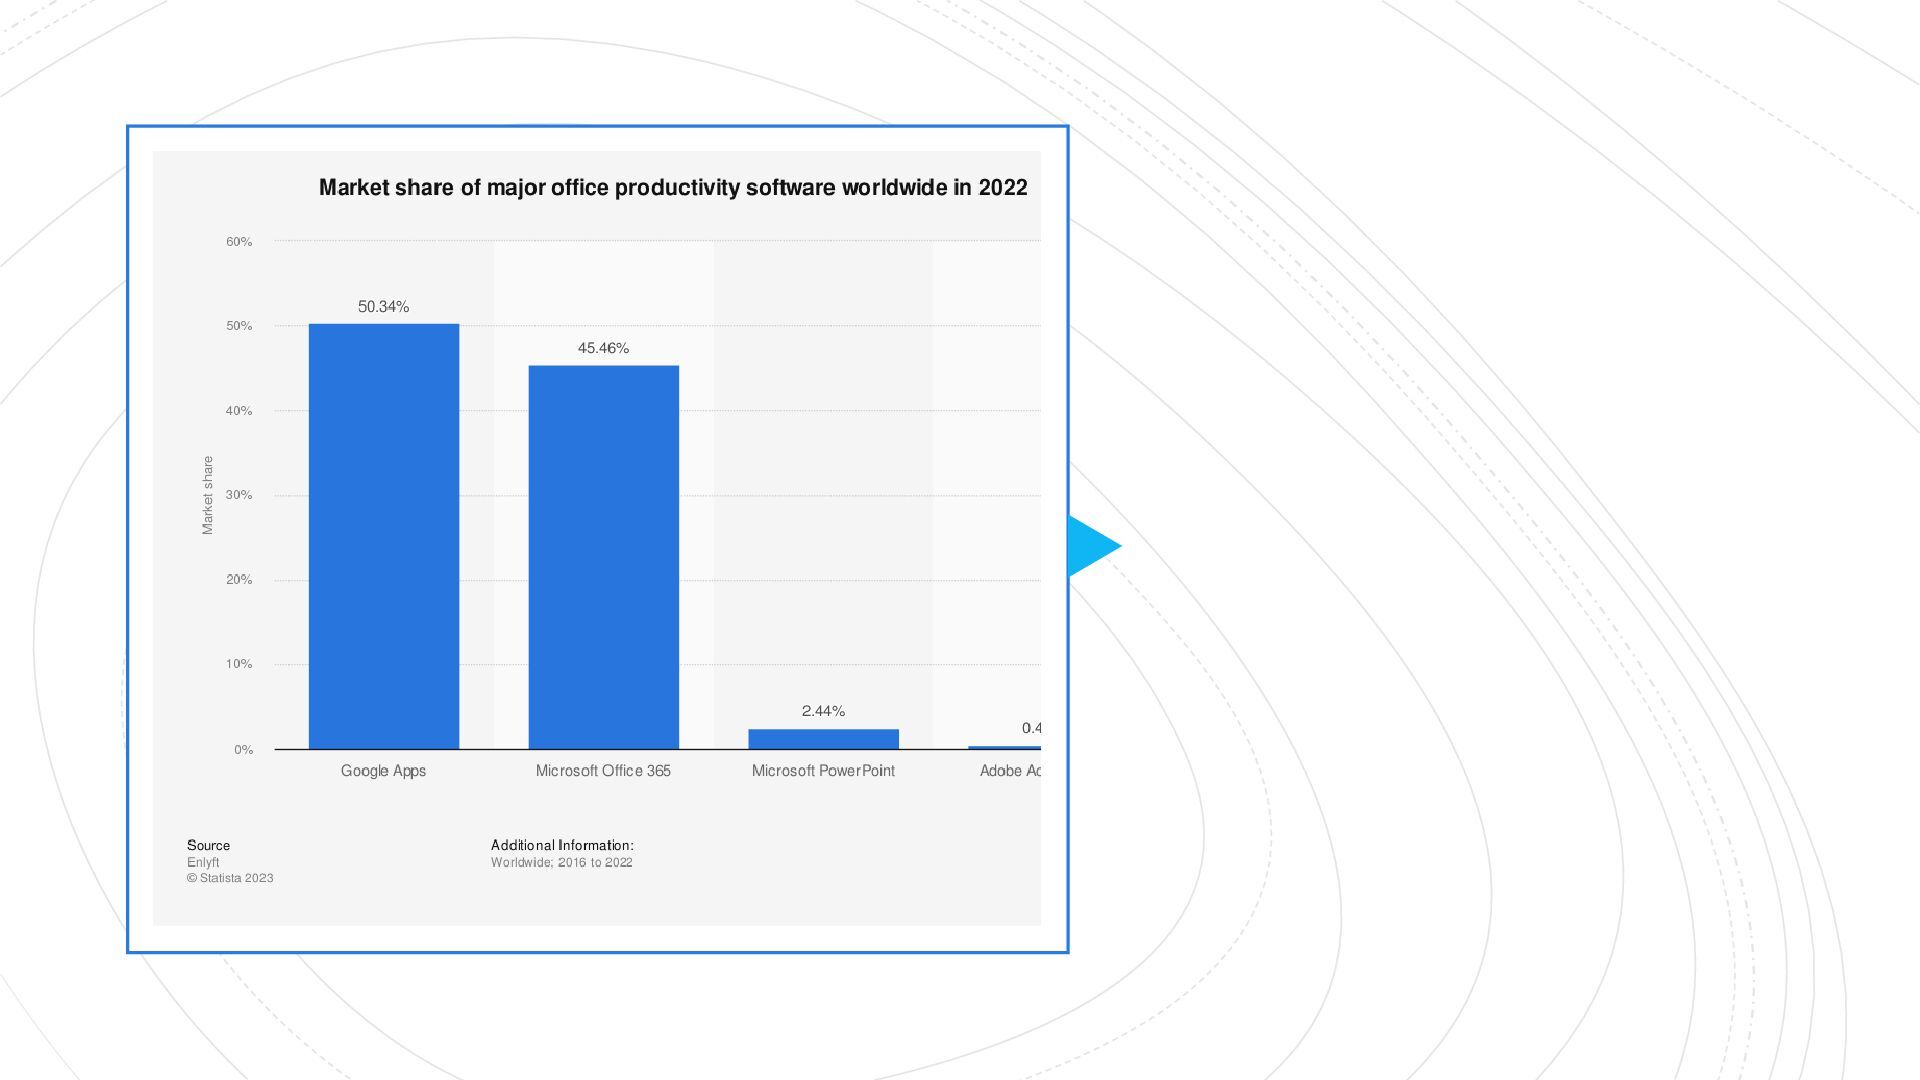
Task: Click the 45.46% value label
Action: pos(604,348)
